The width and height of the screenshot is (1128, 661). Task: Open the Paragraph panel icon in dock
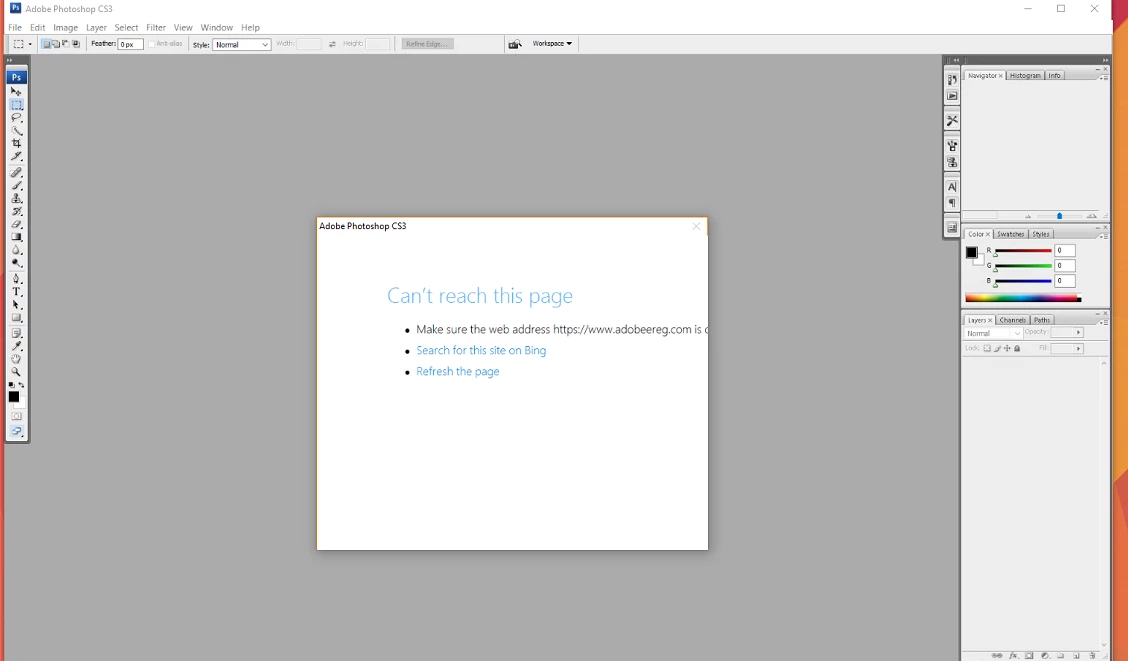[x=952, y=204]
